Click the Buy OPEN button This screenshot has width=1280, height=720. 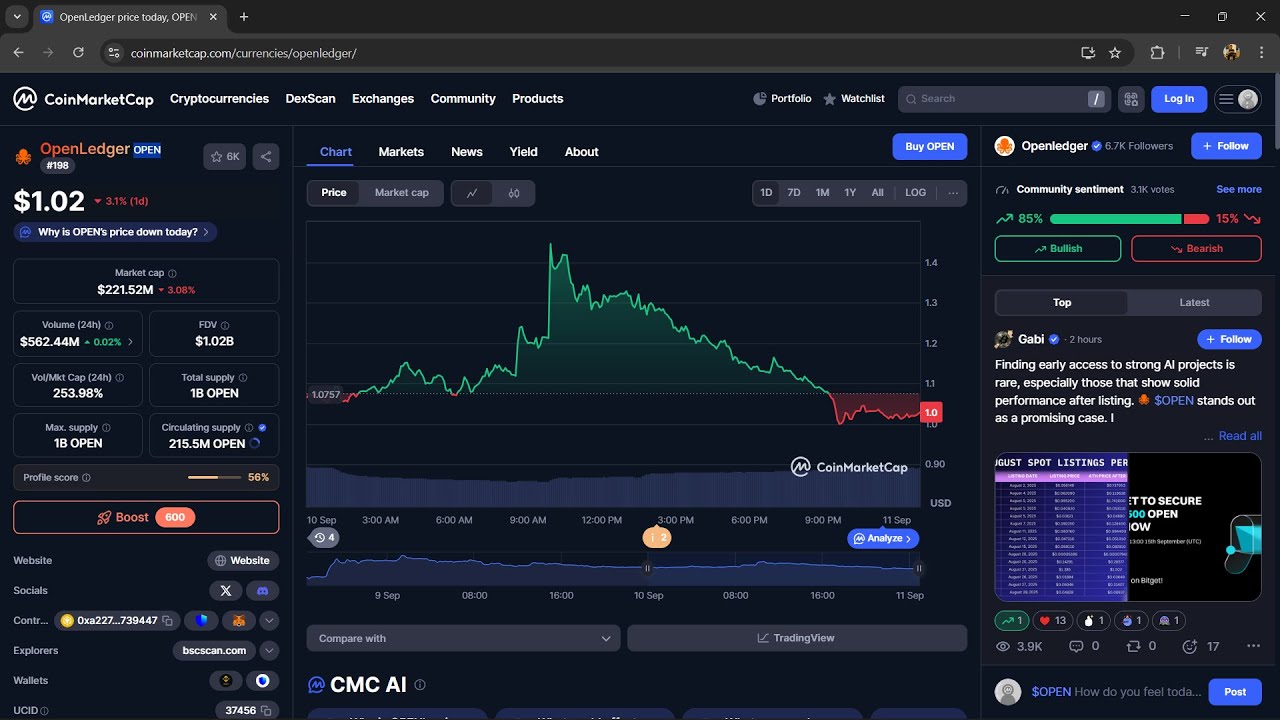coord(930,146)
